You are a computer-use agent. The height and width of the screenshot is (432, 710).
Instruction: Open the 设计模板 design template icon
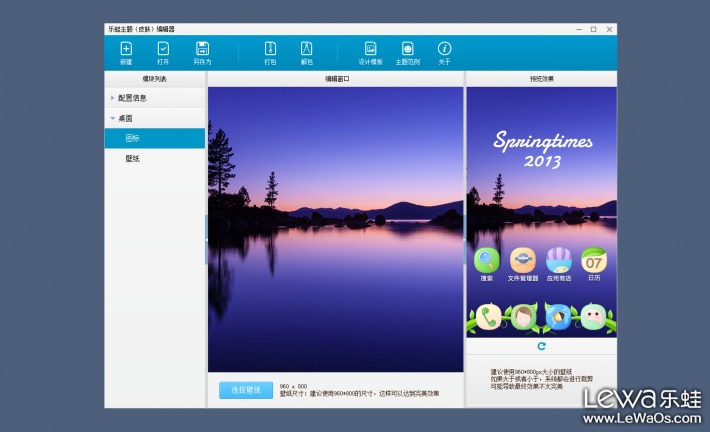click(x=370, y=49)
